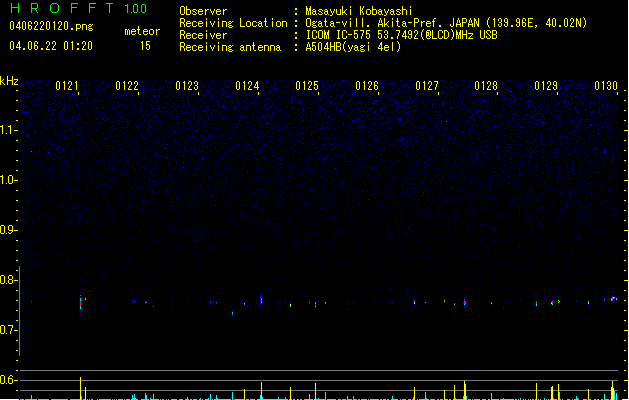This screenshot has height=400, width=629.
Task: Click the meteor echo between 0127 and 0128
Action: [465, 302]
